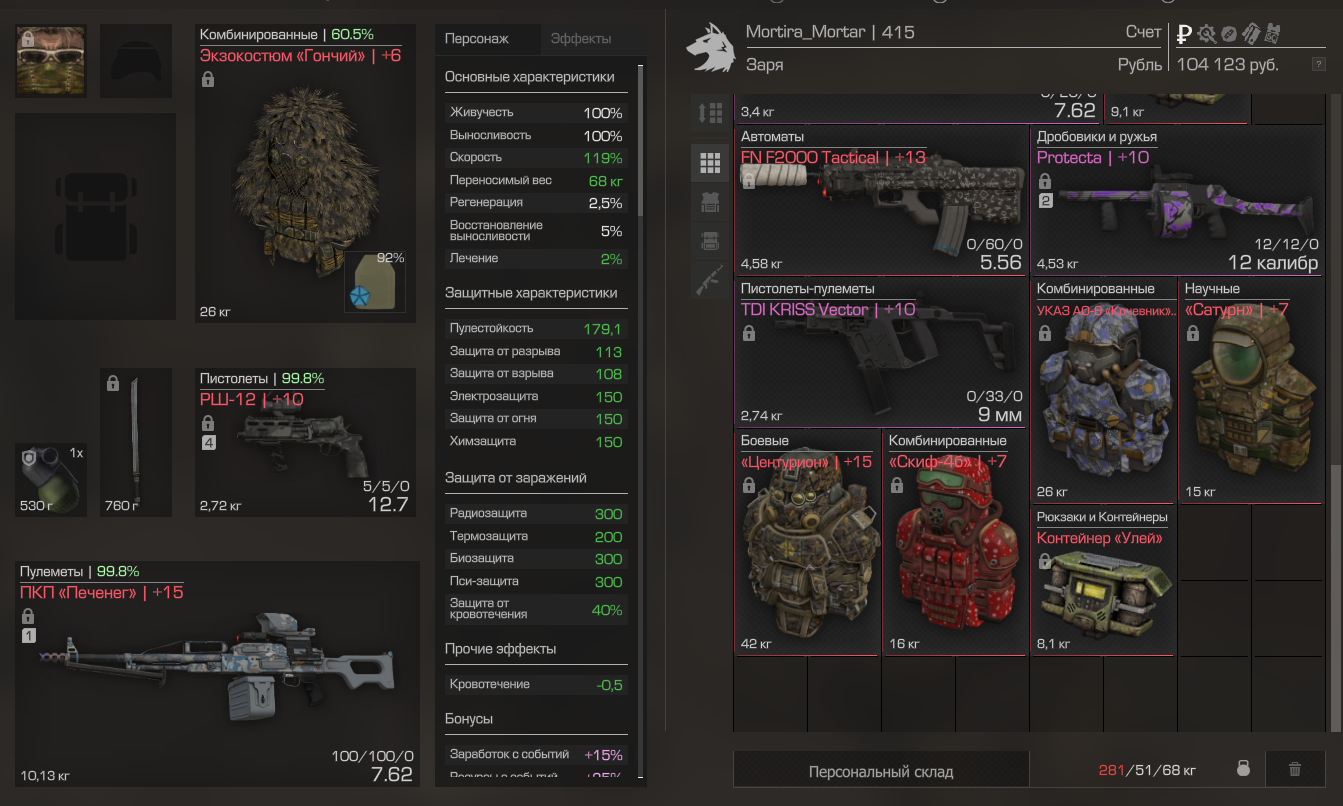Click the stats panel scrollbar

click(x=641, y=140)
